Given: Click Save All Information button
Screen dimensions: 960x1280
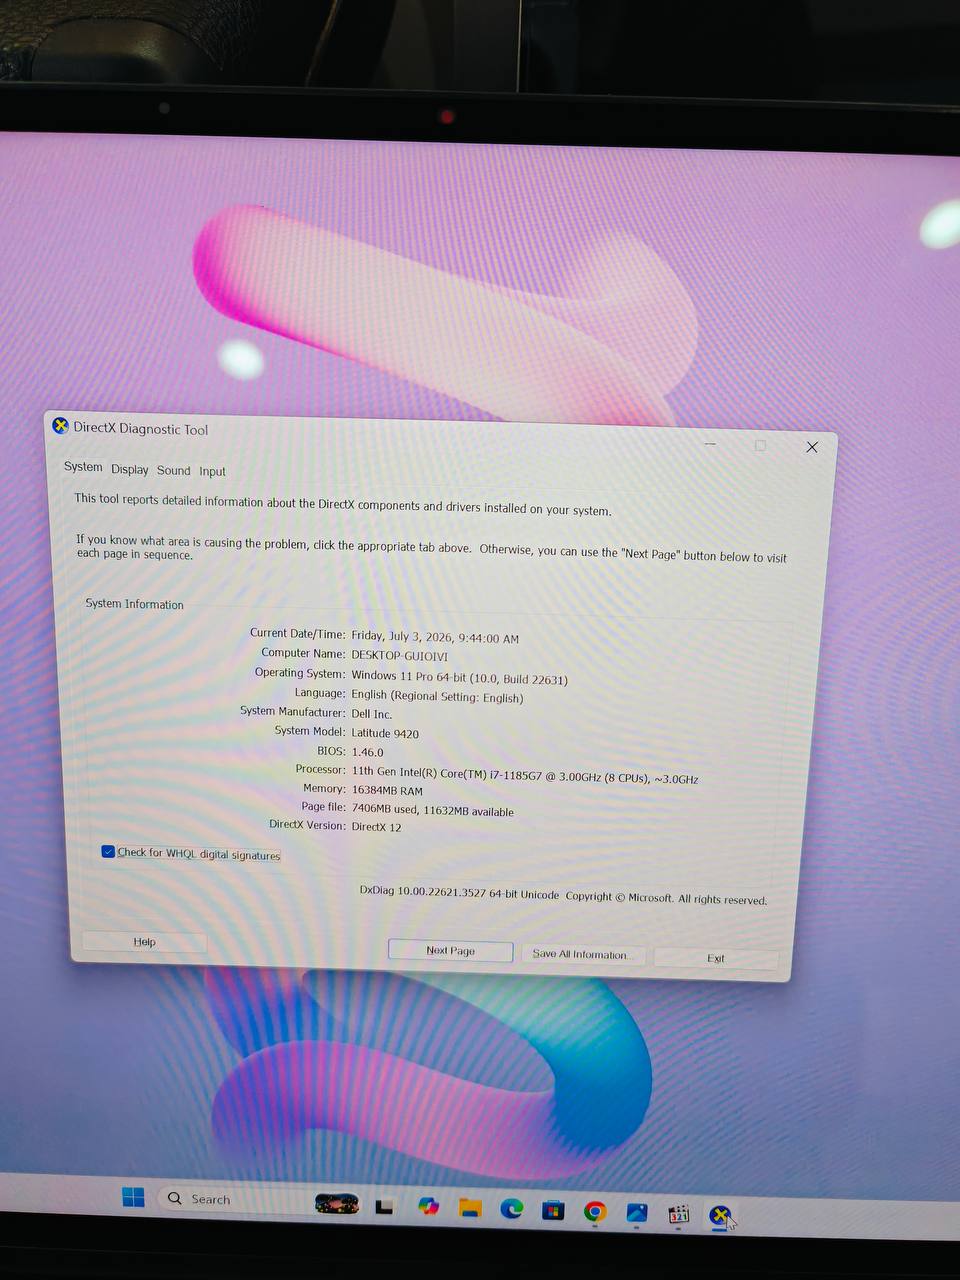Looking at the screenshot, I should (583, 954).
